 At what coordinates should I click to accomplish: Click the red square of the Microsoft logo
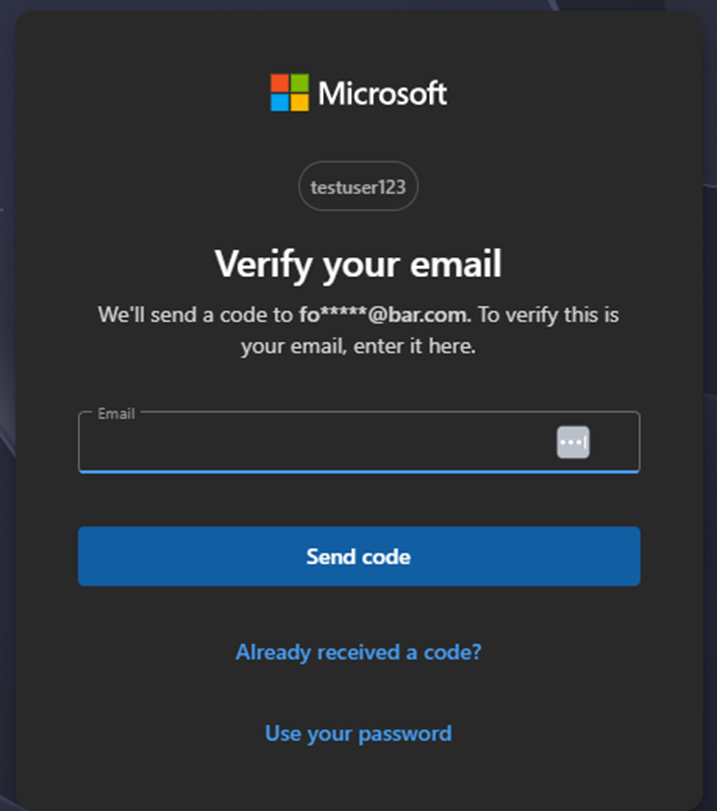tap(280, 83)
